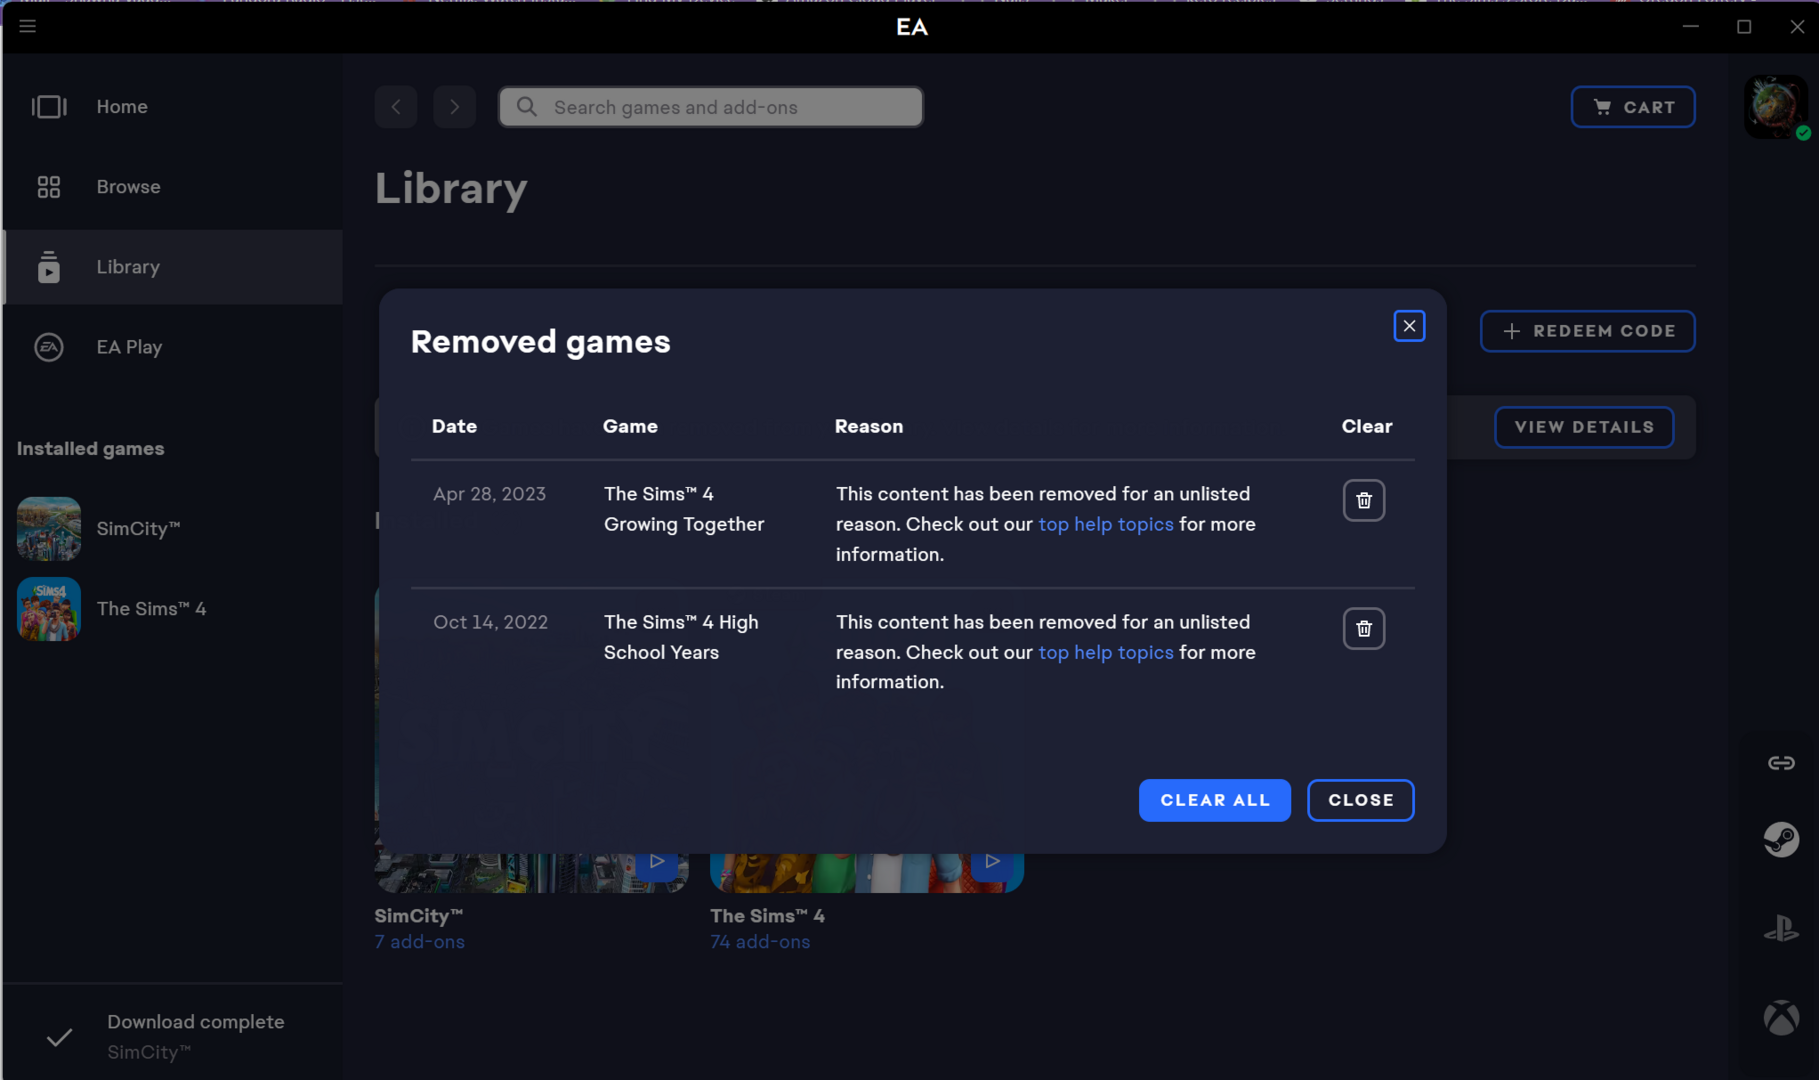Navigate forward with the right arrow
Viewport: 1819px width, 1080px height.
(x=455, y=107)
